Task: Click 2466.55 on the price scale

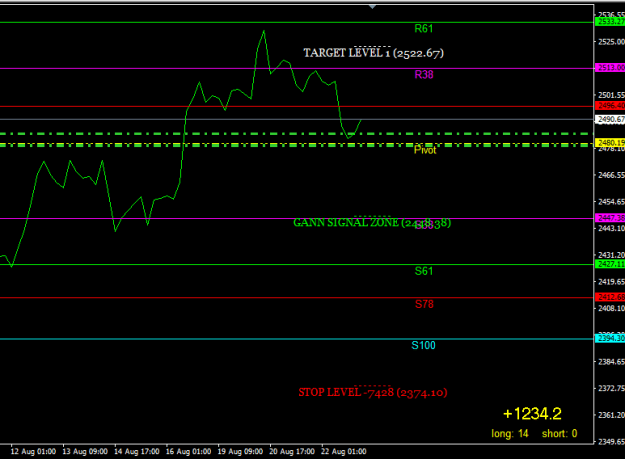Action: click(x=611, y=175)
